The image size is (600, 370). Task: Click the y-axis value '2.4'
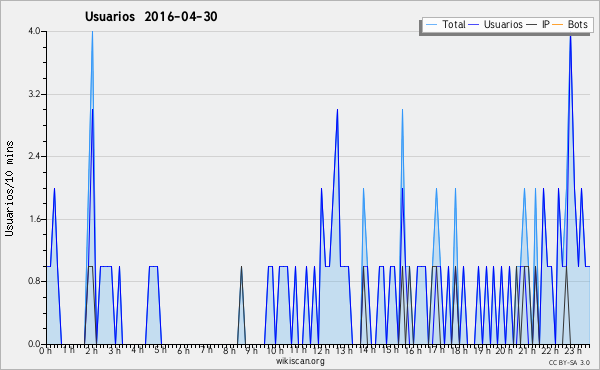pyautogui.click(x=34, y=156)
